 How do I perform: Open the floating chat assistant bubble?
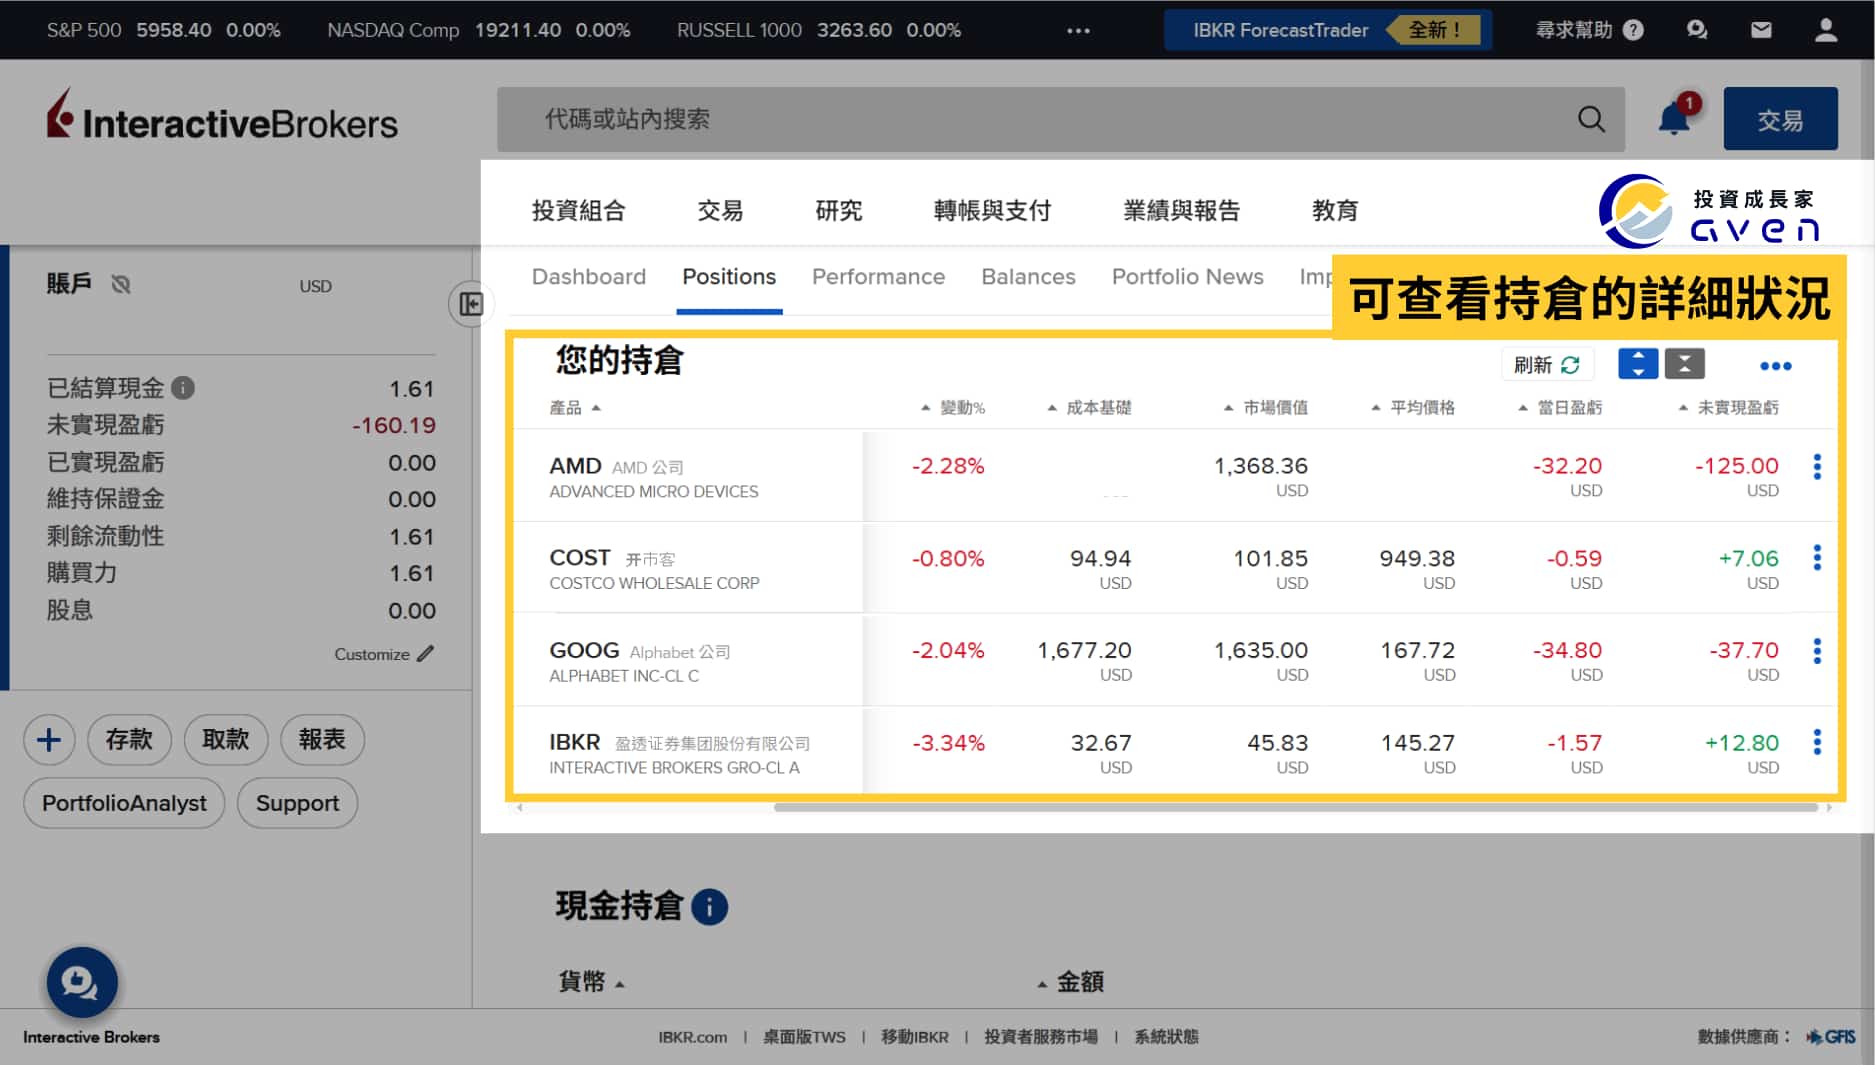81,983
